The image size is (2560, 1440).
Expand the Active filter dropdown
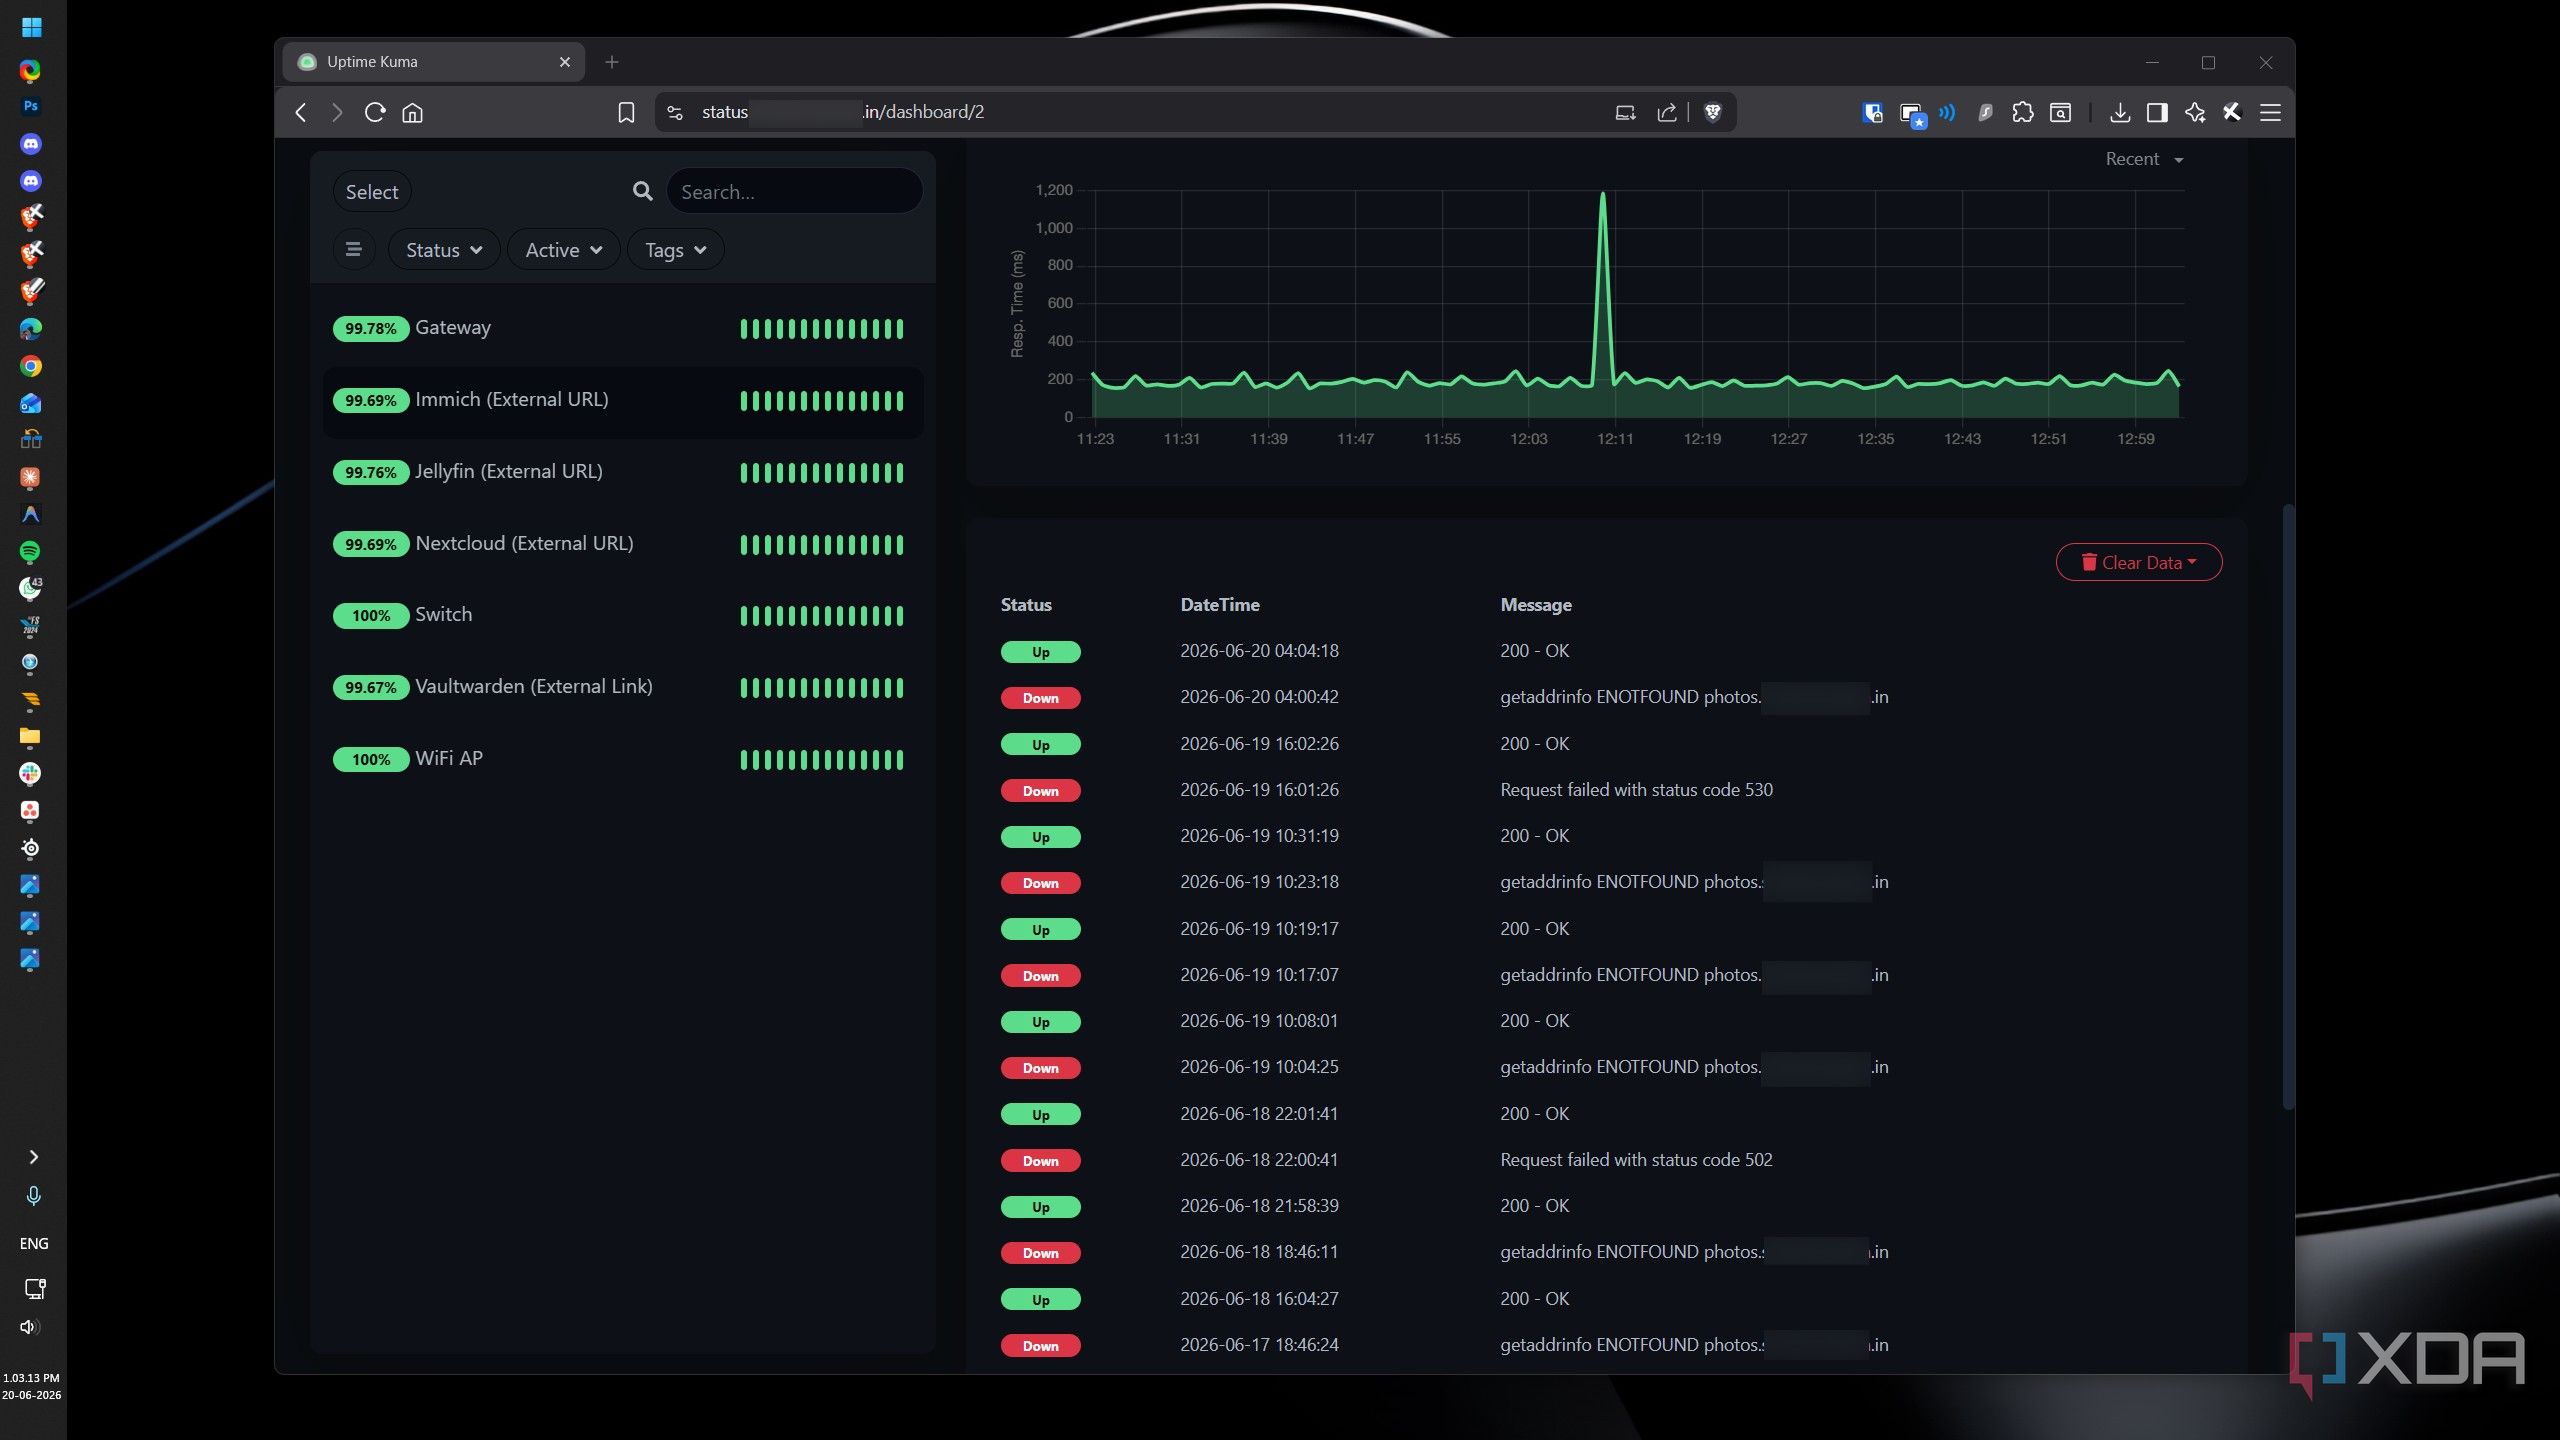(x=563, y=249)
